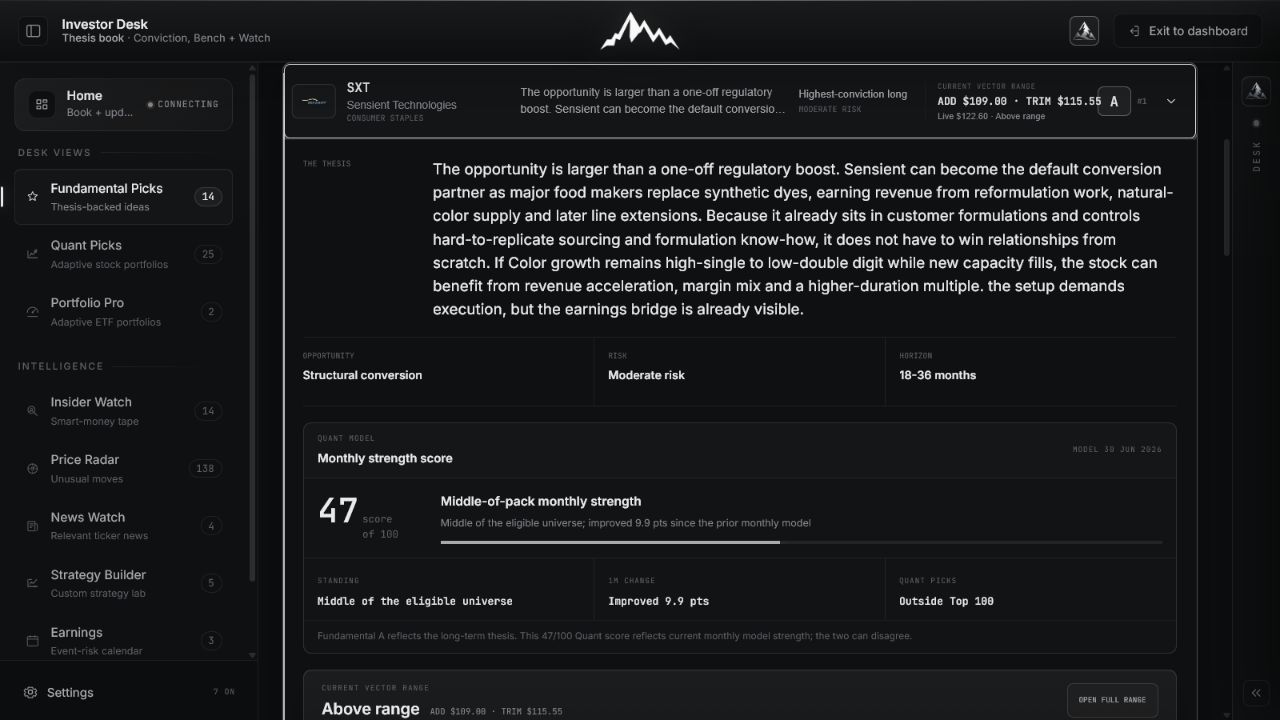1280x720 pixels.
Task: Click the newspaper icon for News Watch
Action: (33, 526)
